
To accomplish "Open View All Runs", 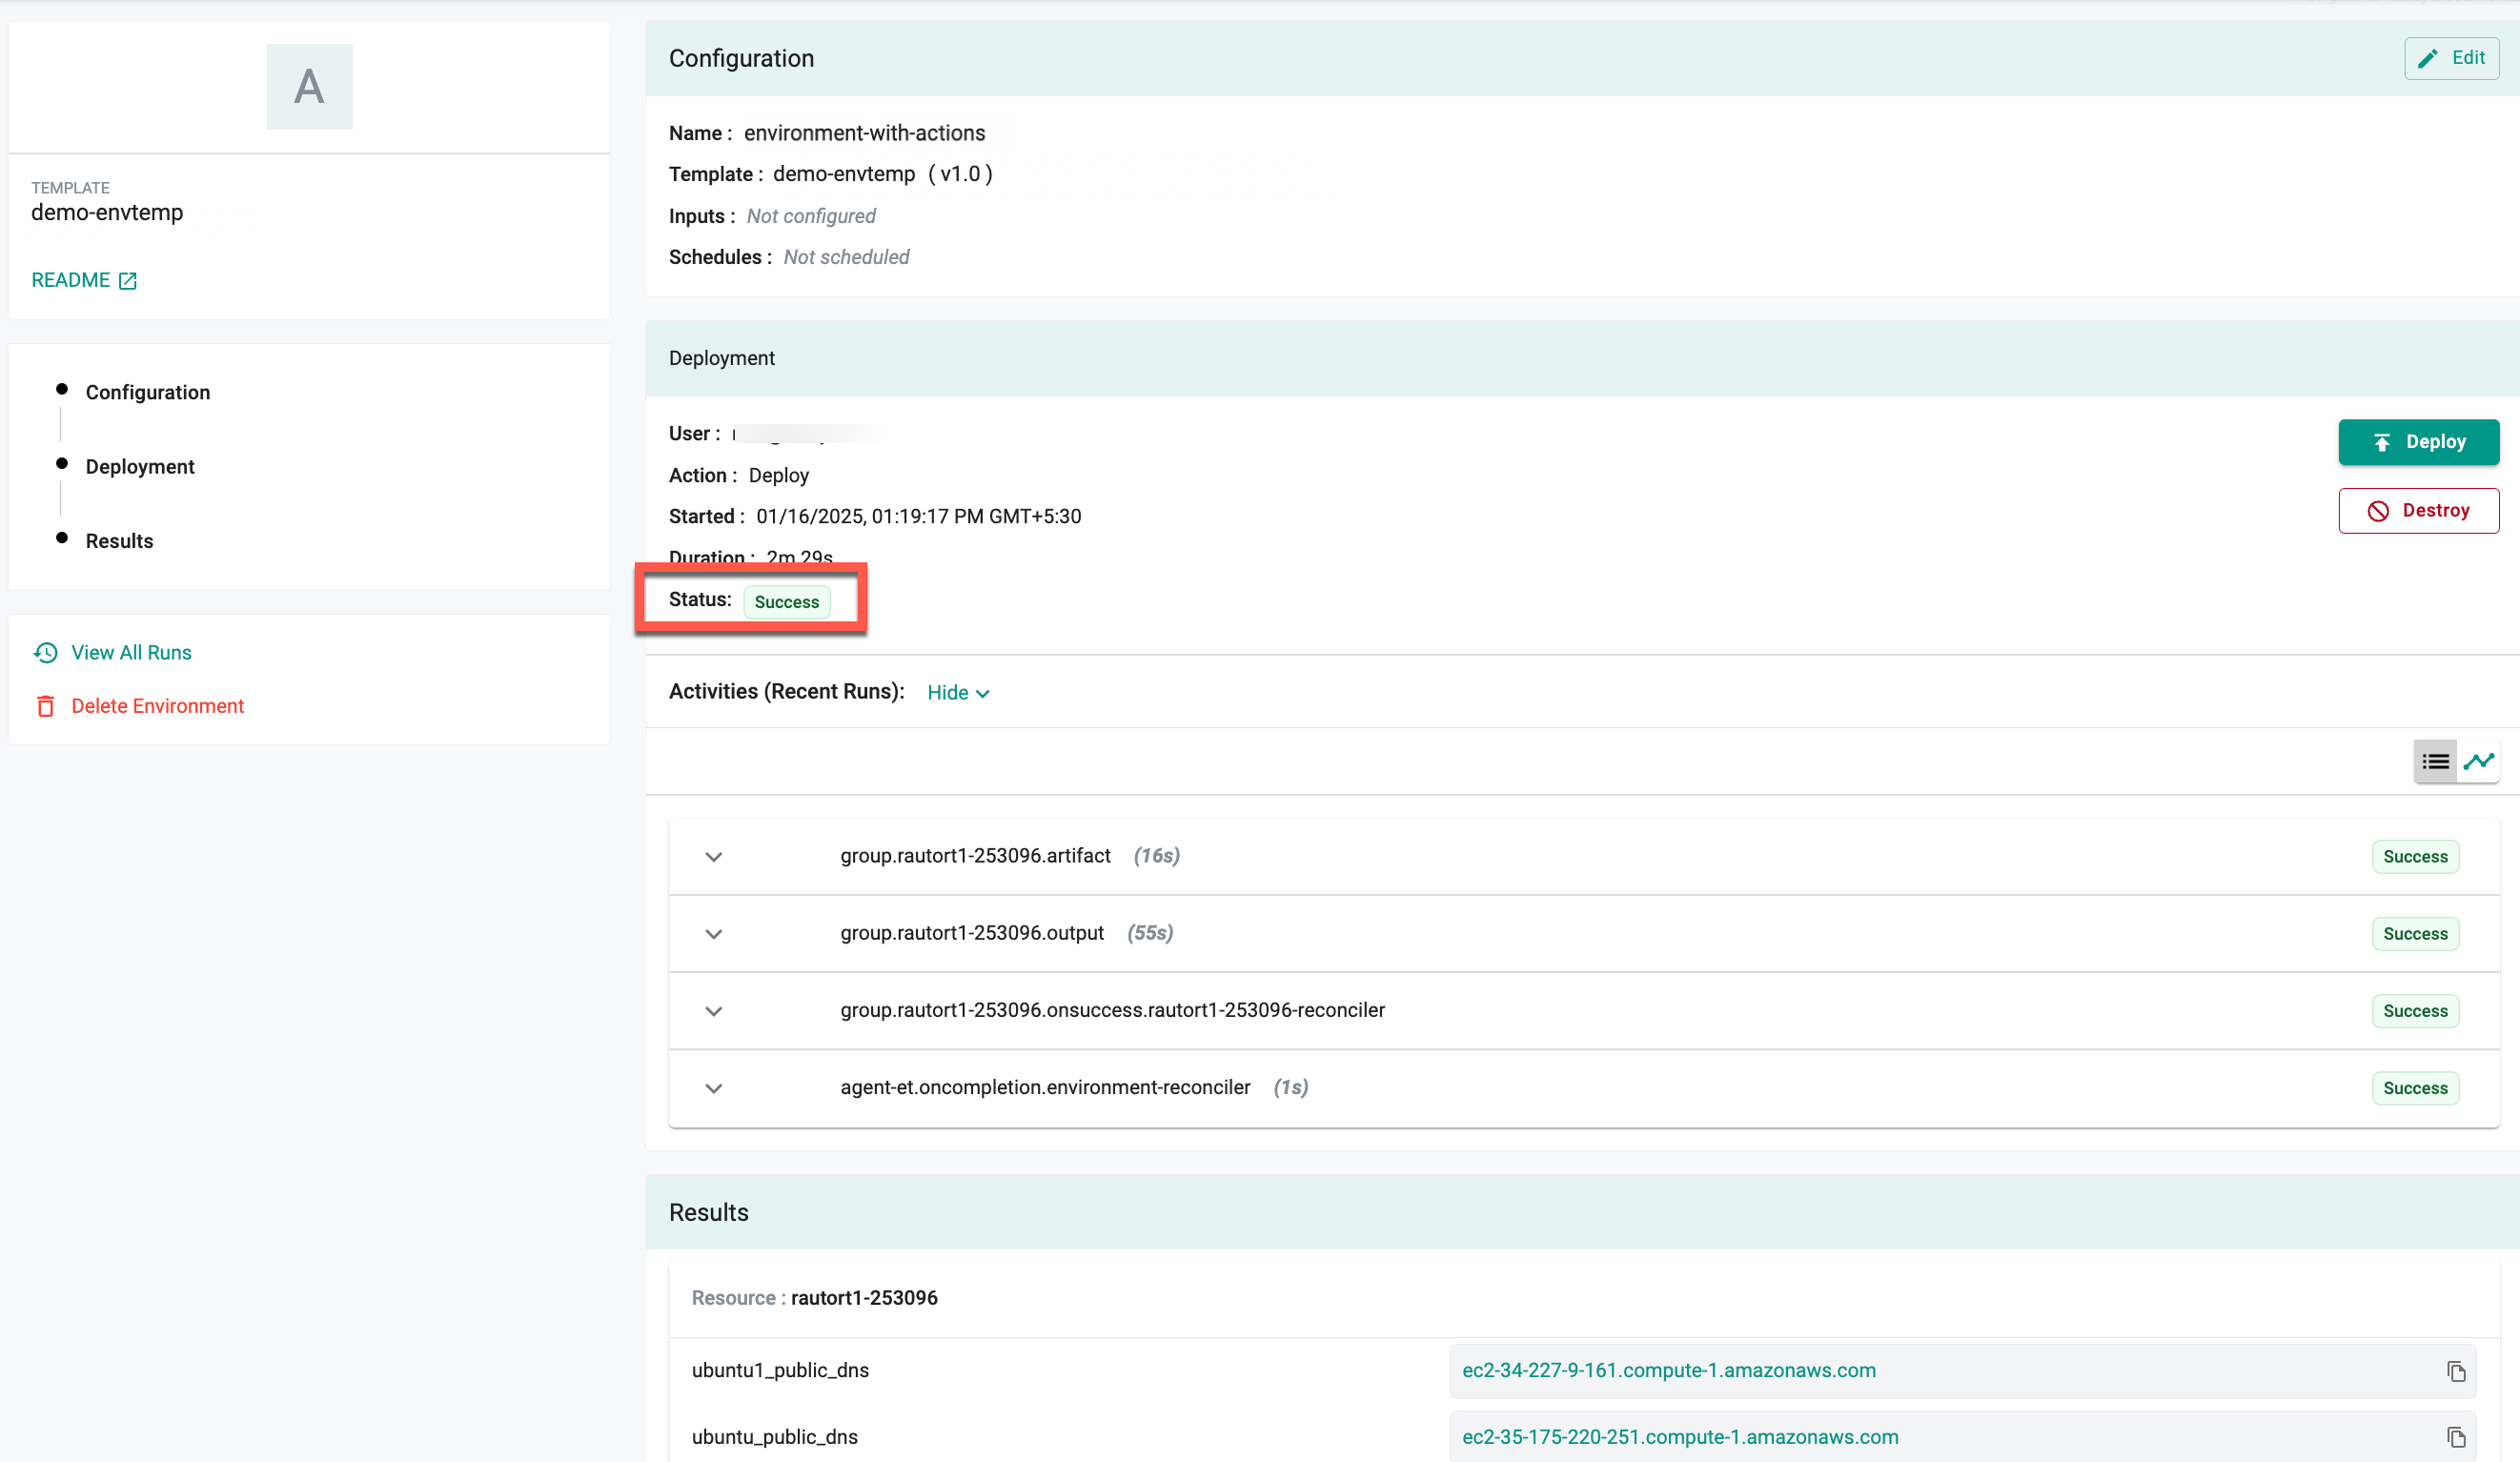I will pyautogui.click(x=131, y=652).
